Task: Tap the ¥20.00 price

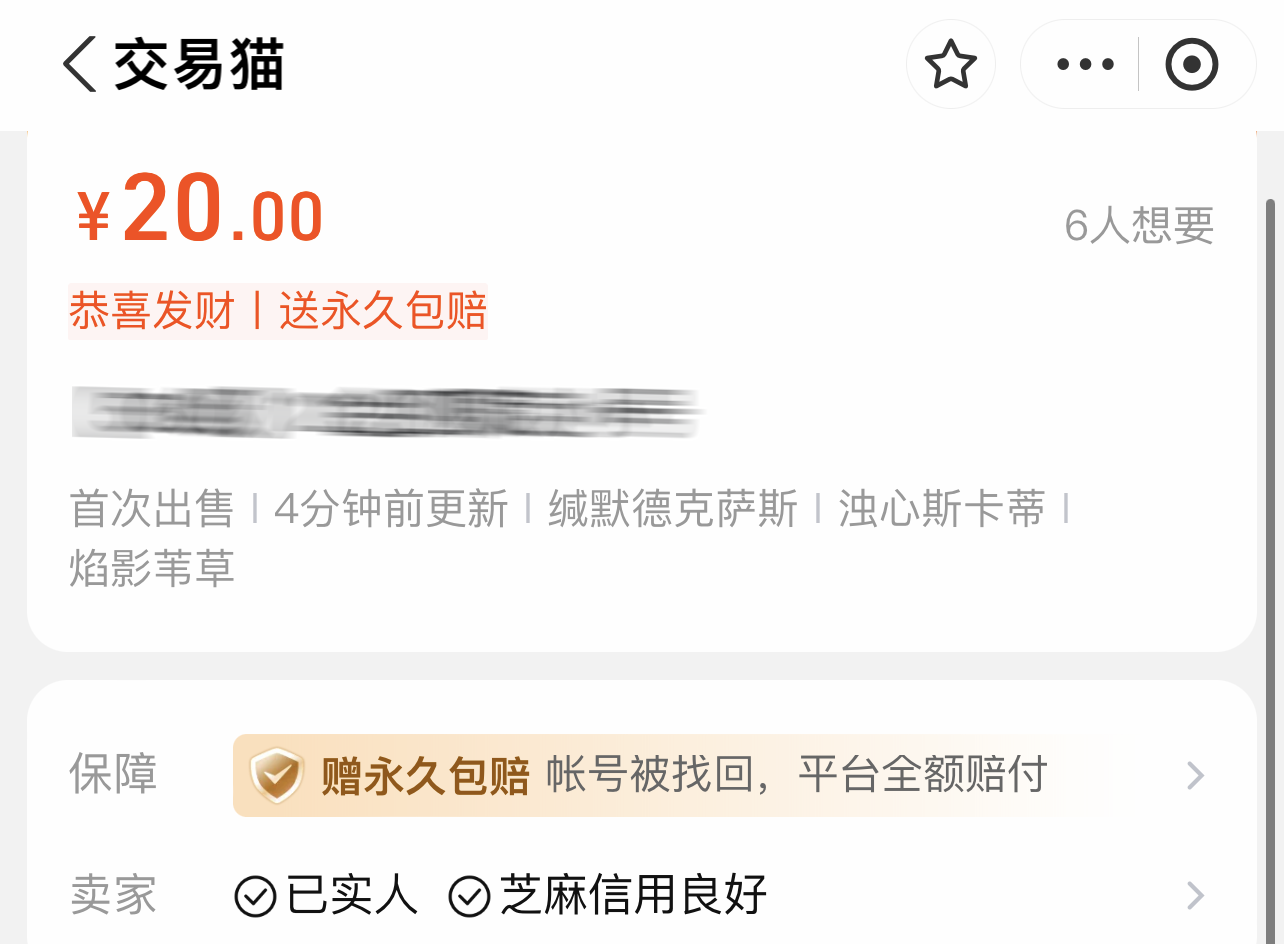Action: 200,212
